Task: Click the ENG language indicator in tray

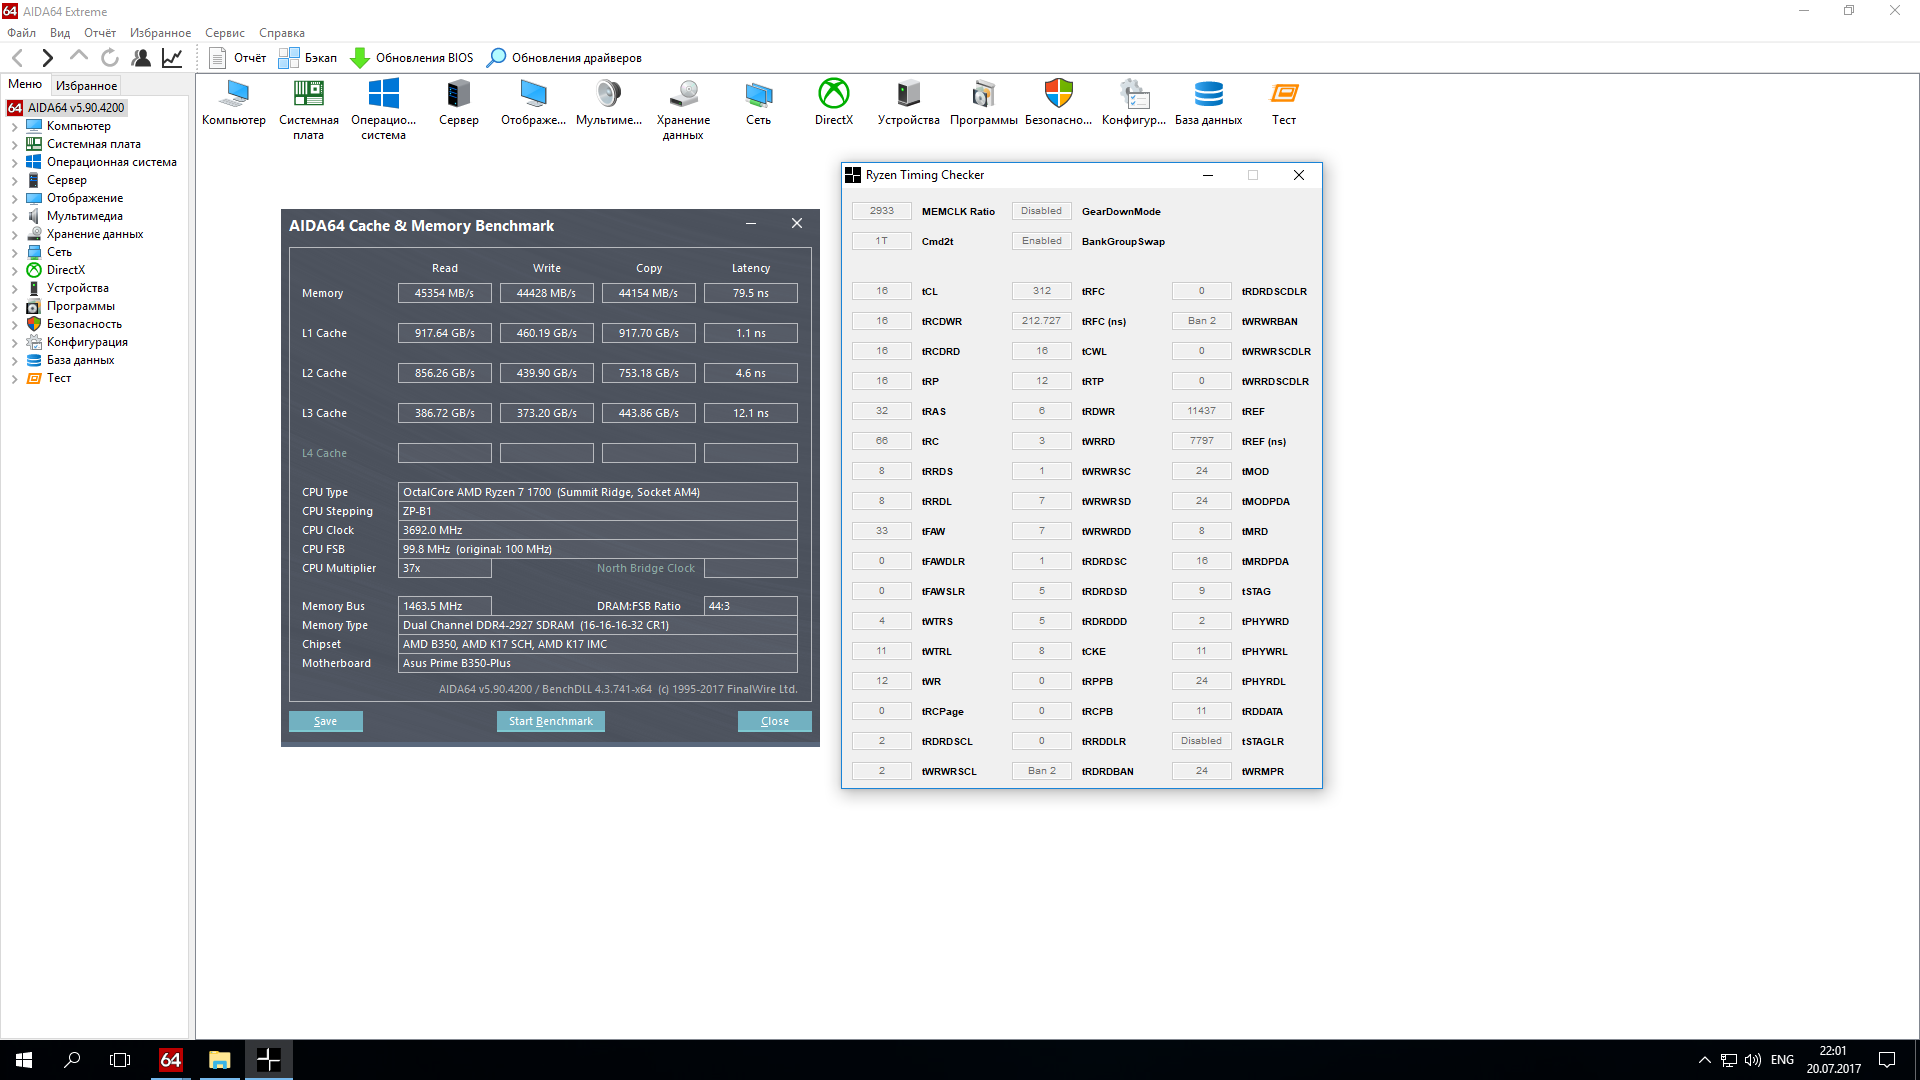Action: point(1782,1060)
